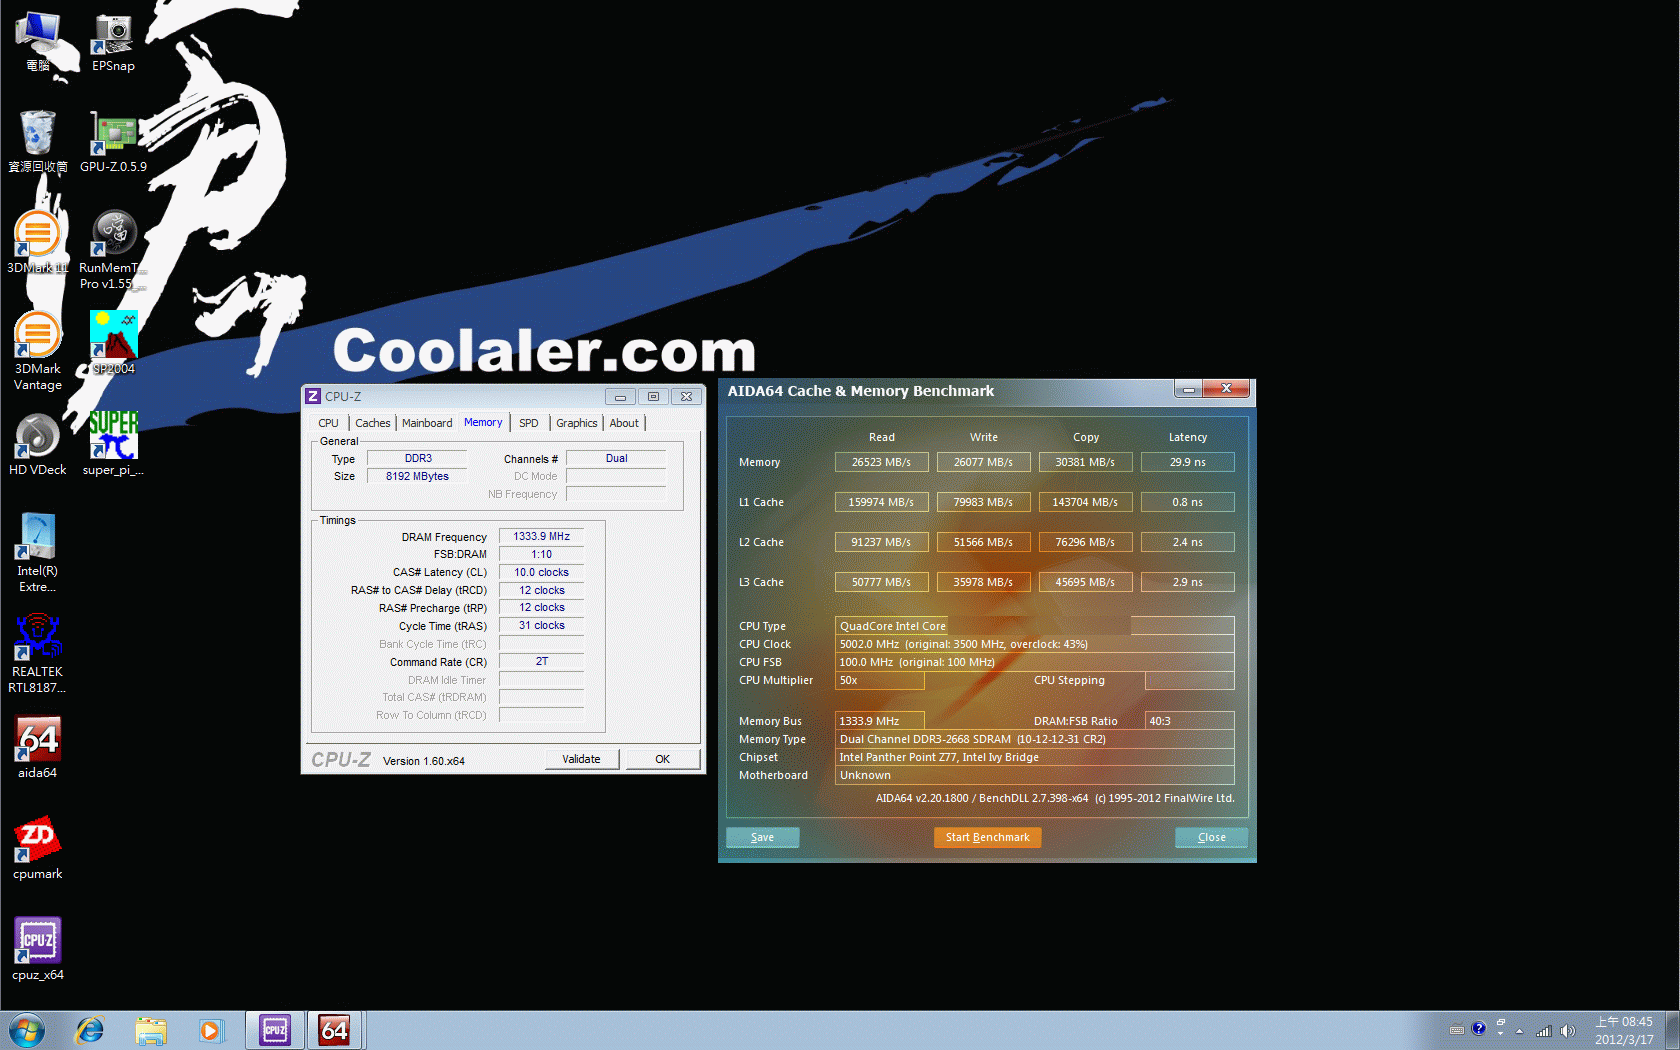Click the L3 Cache Copy 45695 MB/s value
Screen dimensions: 1680x1050
click(x=1085, y=582)
